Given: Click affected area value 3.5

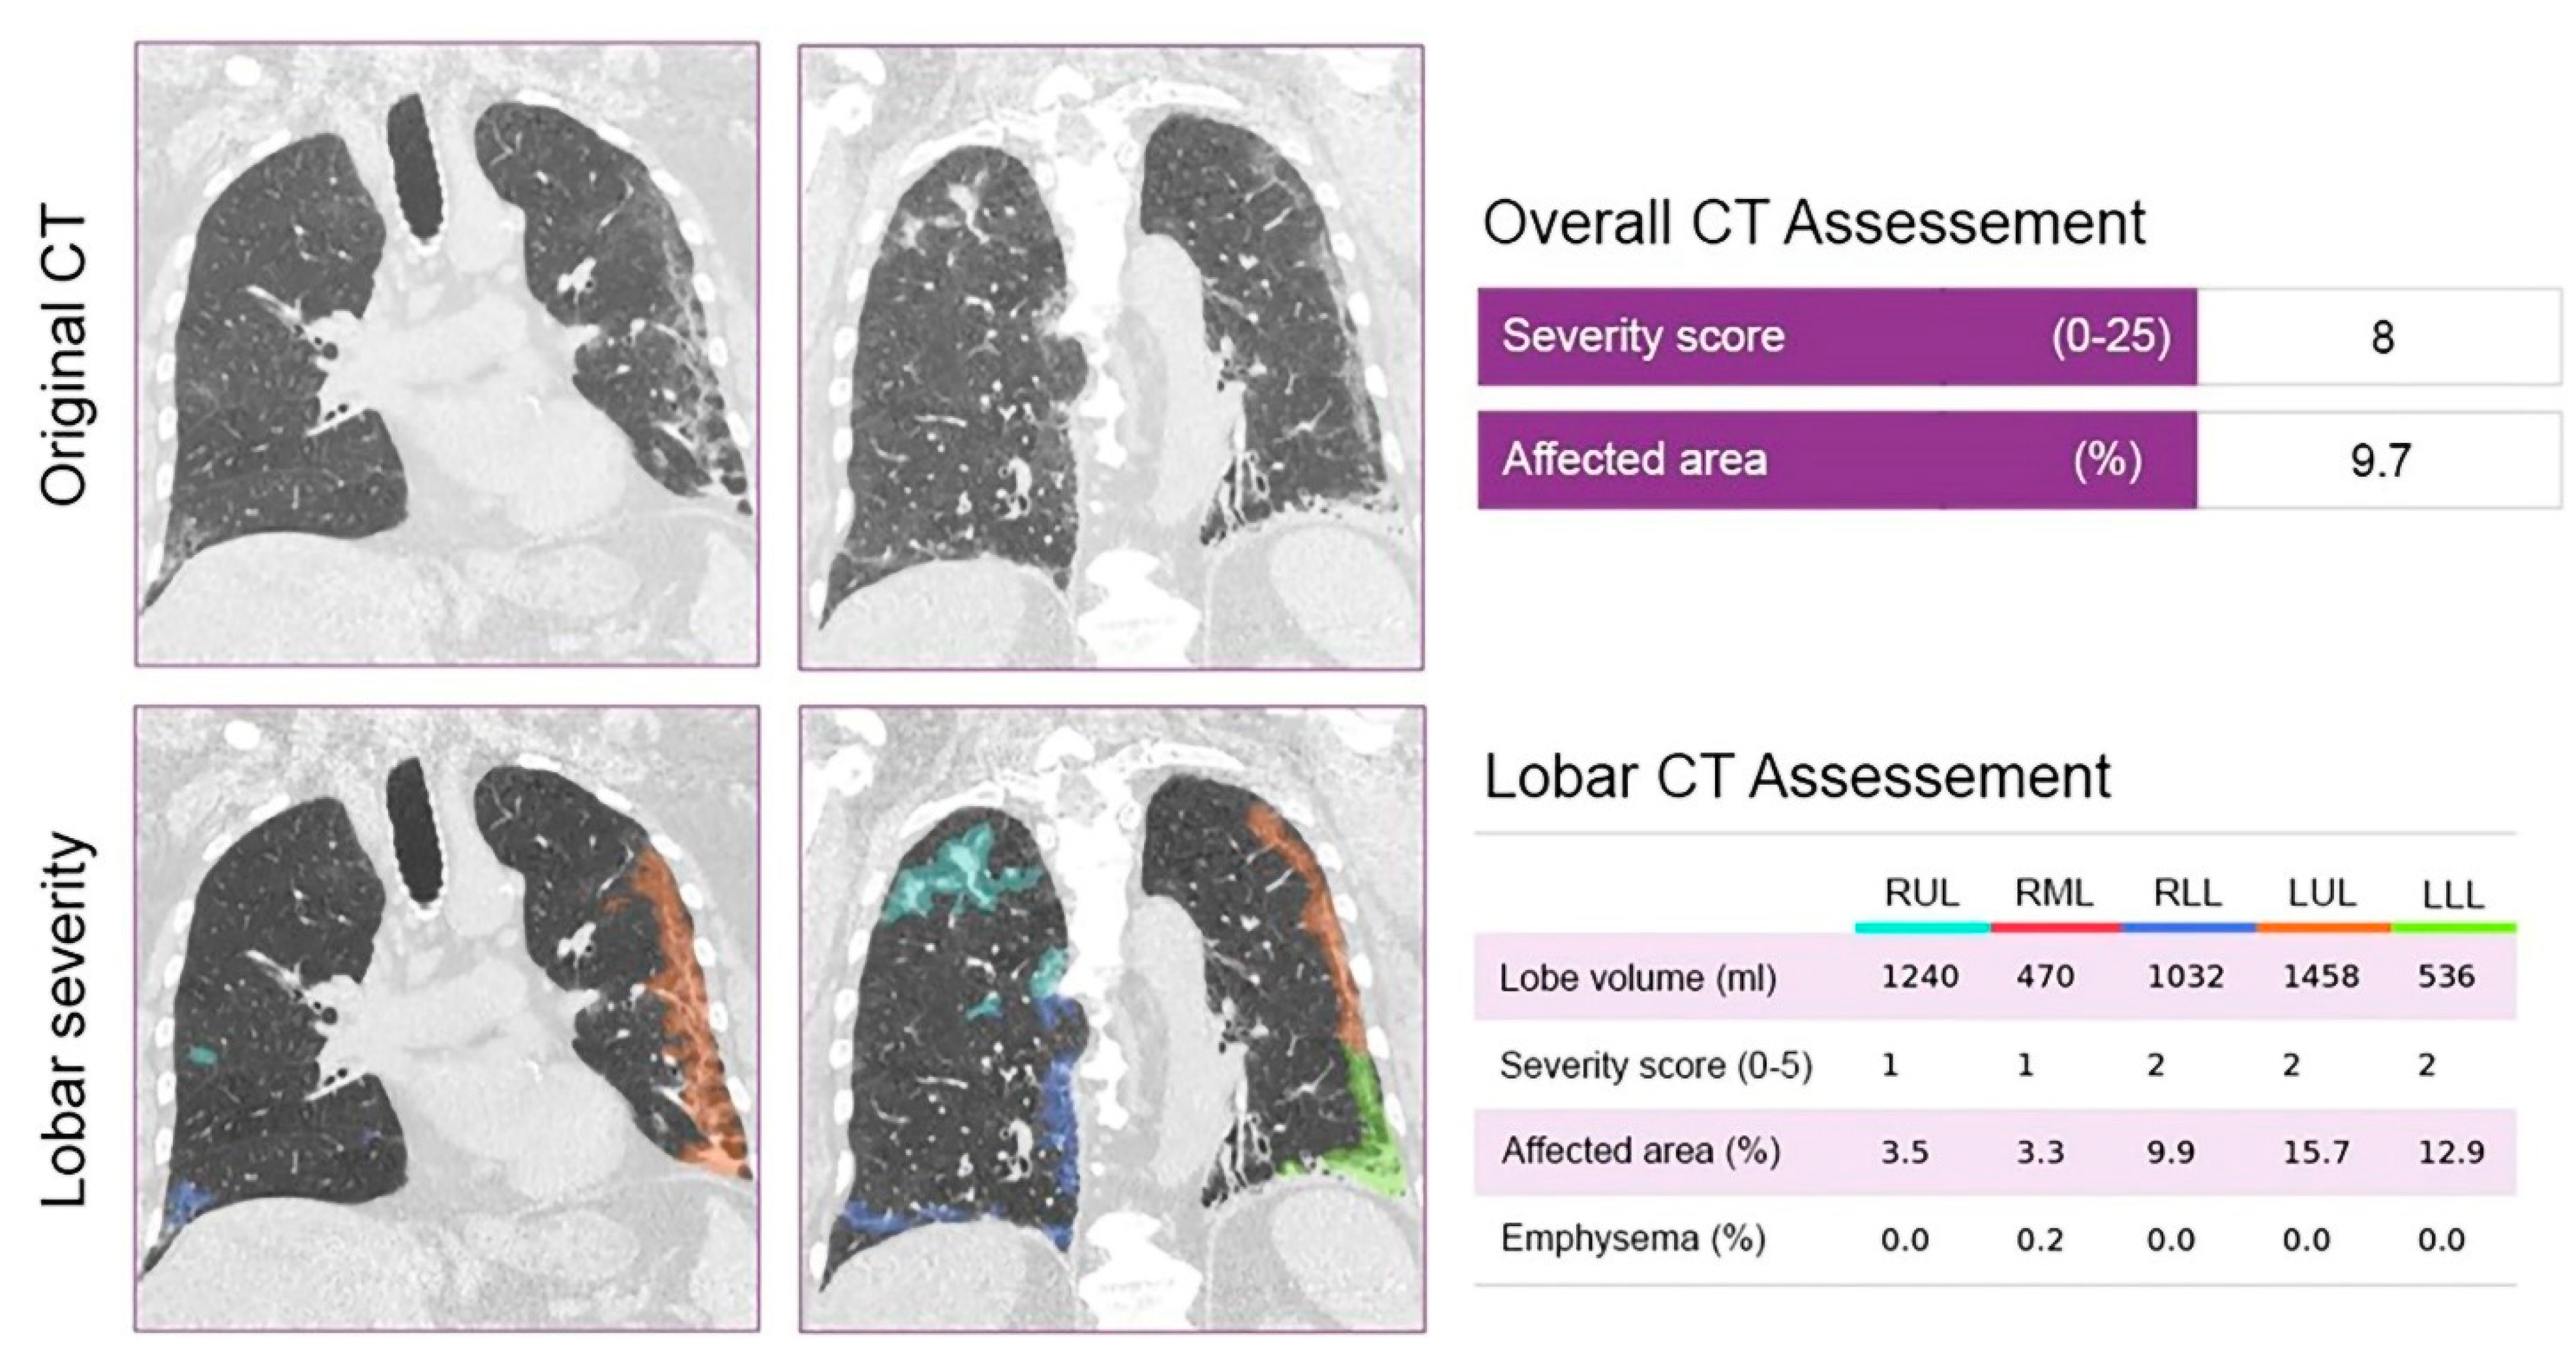Looking at the screenshot, I should [x=1905, y=1152].
